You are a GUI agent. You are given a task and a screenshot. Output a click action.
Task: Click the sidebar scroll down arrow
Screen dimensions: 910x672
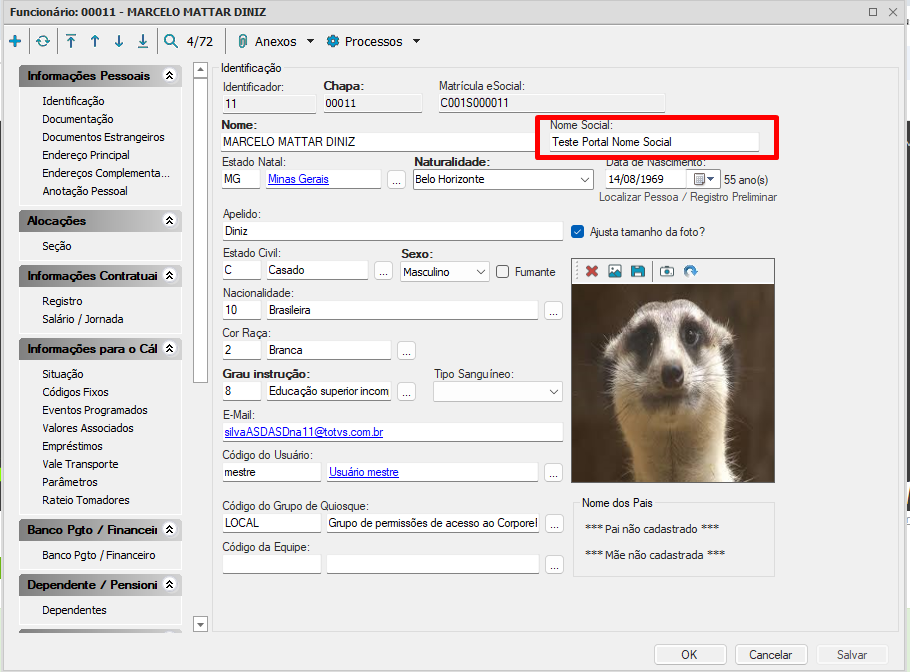tap(200, 625)
